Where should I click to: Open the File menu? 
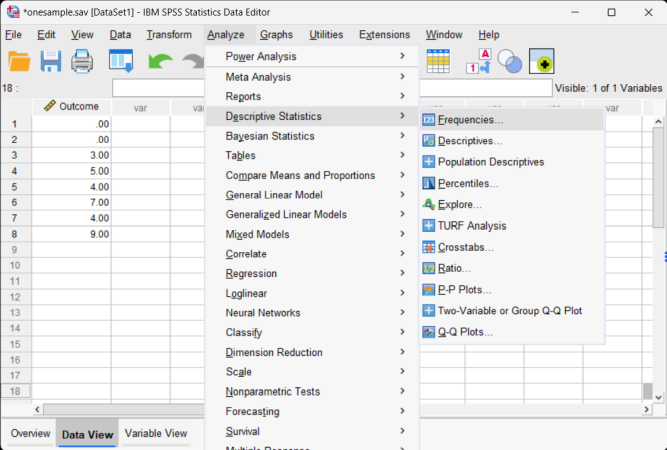point(13,34)
